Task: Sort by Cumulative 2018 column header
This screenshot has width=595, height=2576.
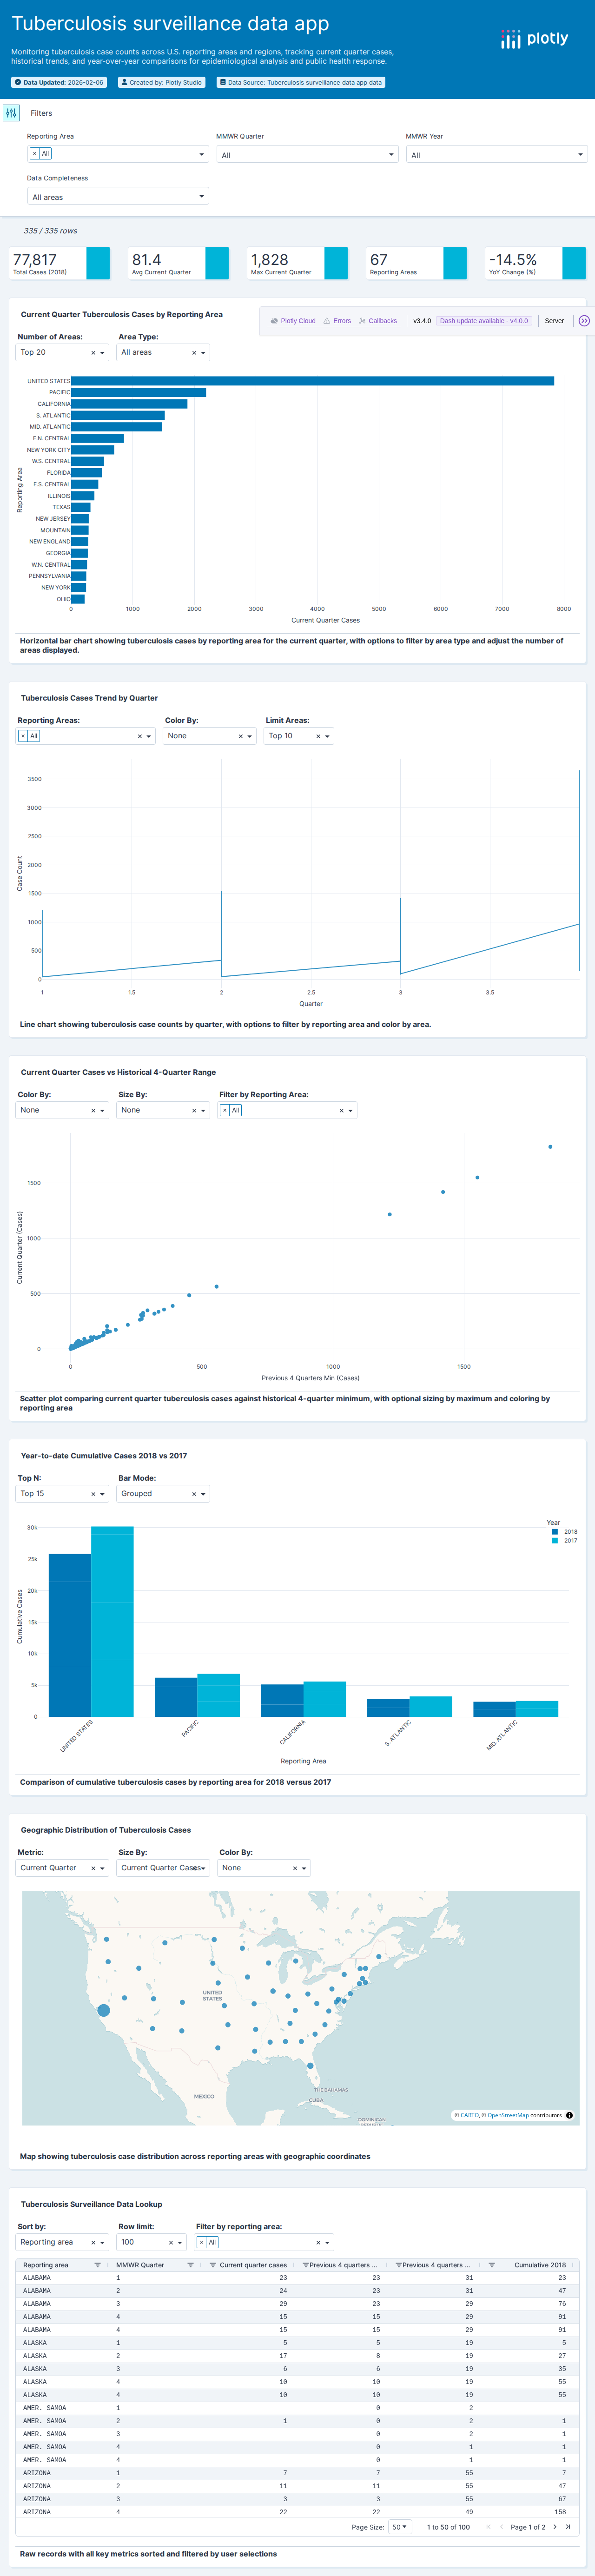Action: pyautogui.click(x=540, y=2265)
